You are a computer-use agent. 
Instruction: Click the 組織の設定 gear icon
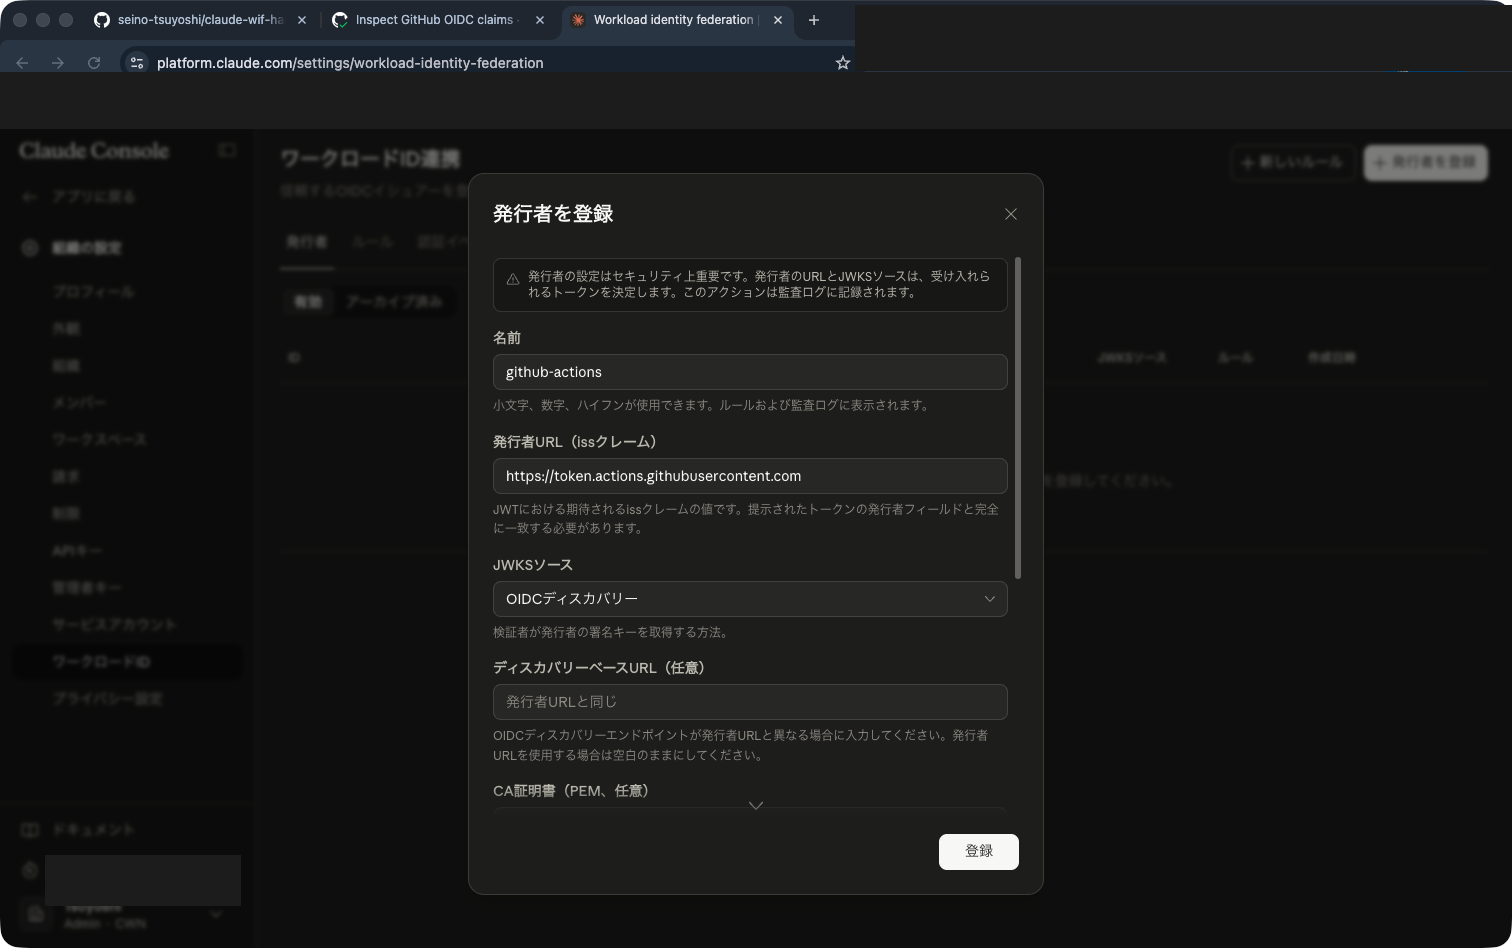click(30, 248)
